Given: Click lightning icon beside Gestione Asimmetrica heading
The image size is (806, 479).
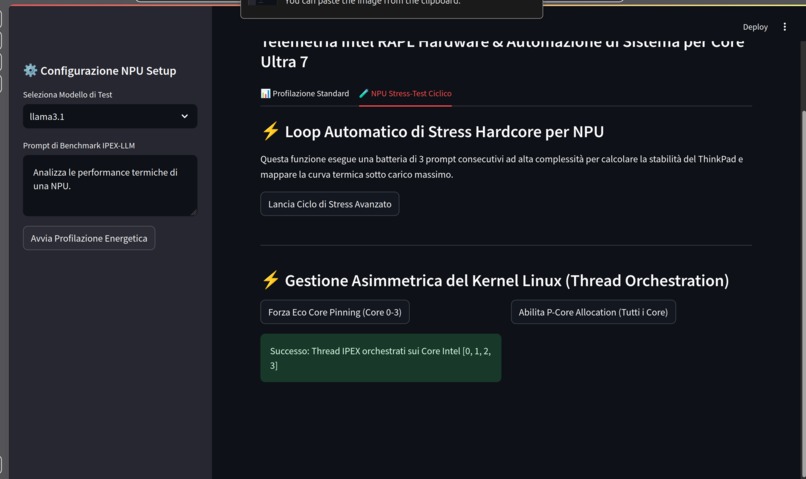Looking at the screenshot, I should pyautogui.click(x=270, y=280).
